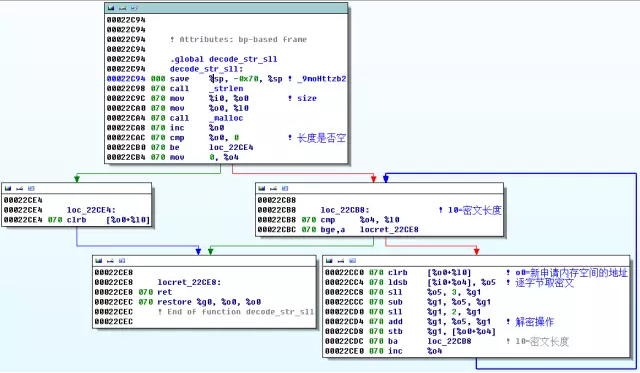Image resolution: width=640 pixels, height=373 pixels.
Task: Click the middle icon on loc_22CE4 block header
Action: coord(20,188)
